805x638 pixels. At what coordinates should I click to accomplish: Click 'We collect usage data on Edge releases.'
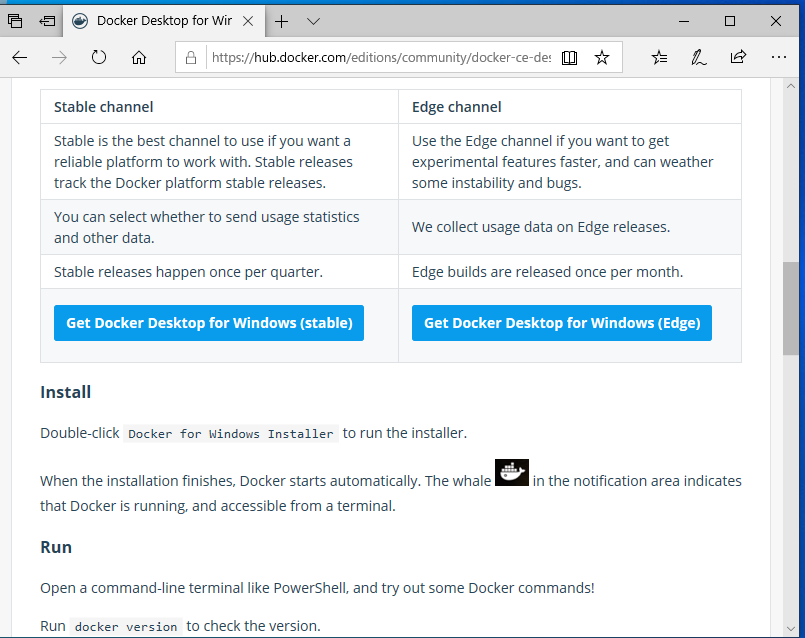[x=541, y=227]
